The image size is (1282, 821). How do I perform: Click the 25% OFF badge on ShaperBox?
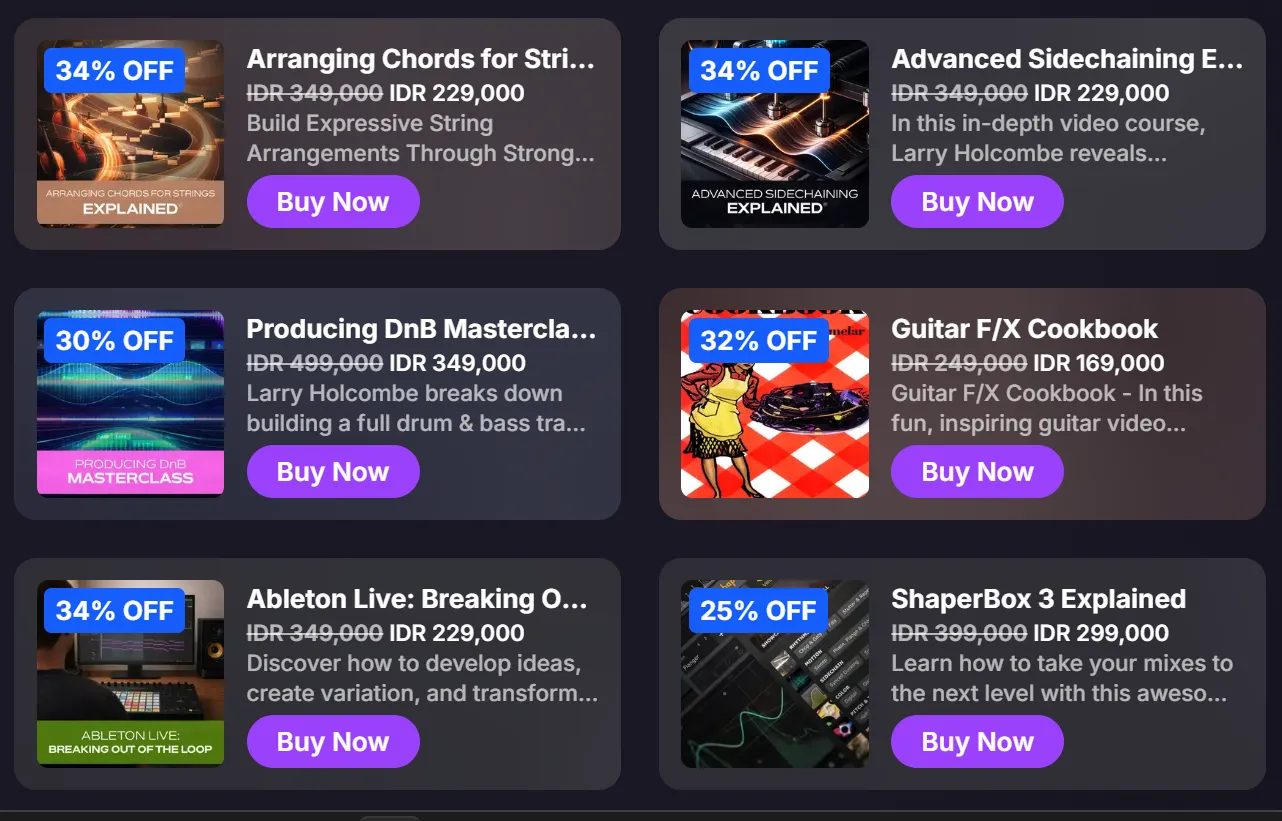759,610
